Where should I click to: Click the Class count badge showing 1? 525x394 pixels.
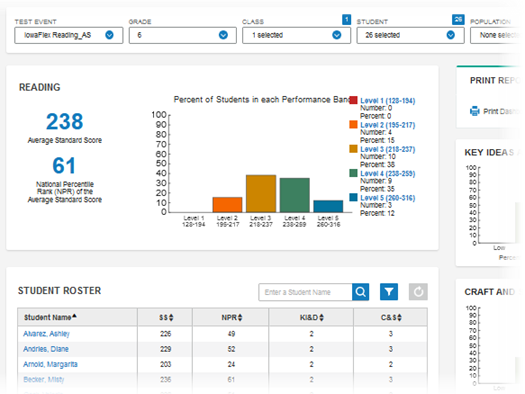click(346, 19)
